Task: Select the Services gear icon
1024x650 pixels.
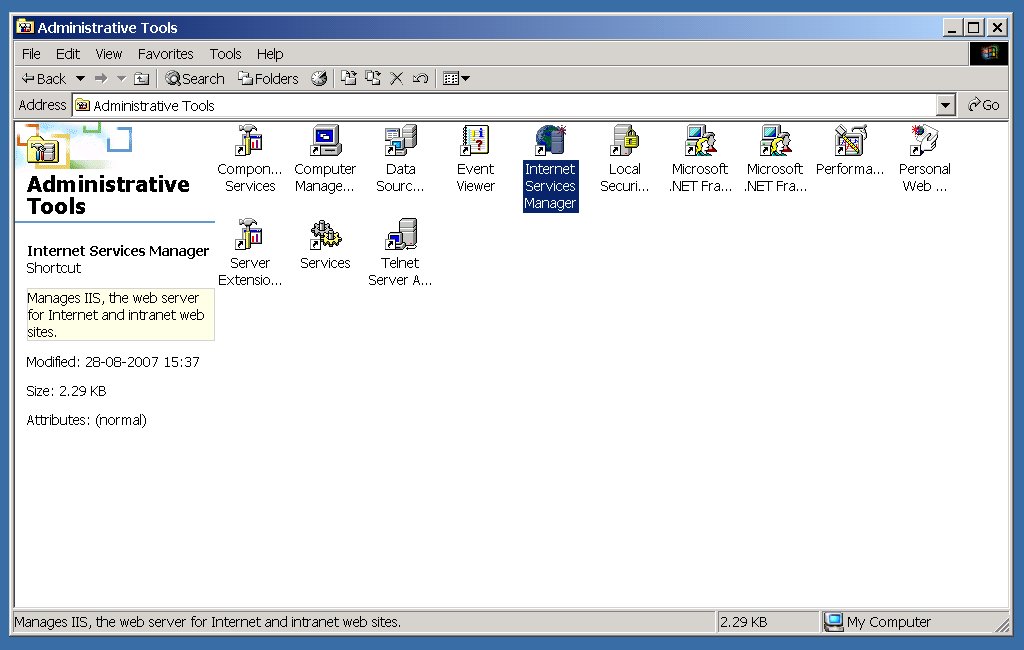Action: (325, 244)
